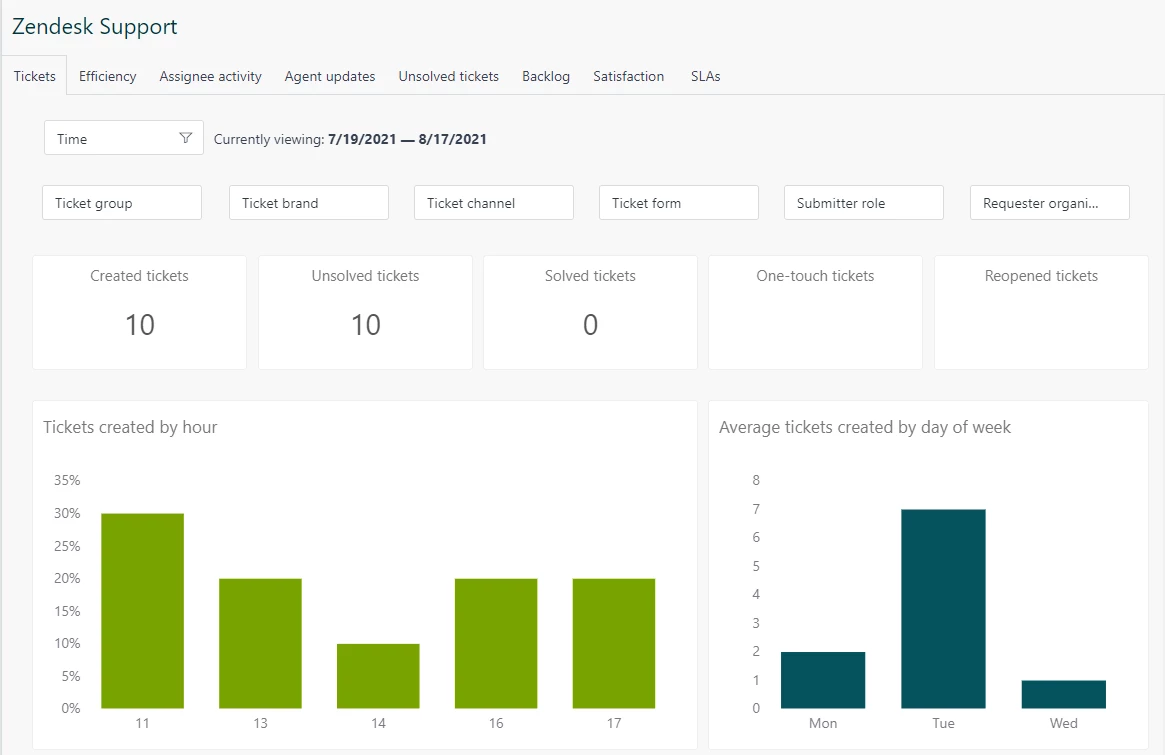The image size is (1165, 755).
Task: Go to the Agent updates tab
Action: click(x=330, y=76)
